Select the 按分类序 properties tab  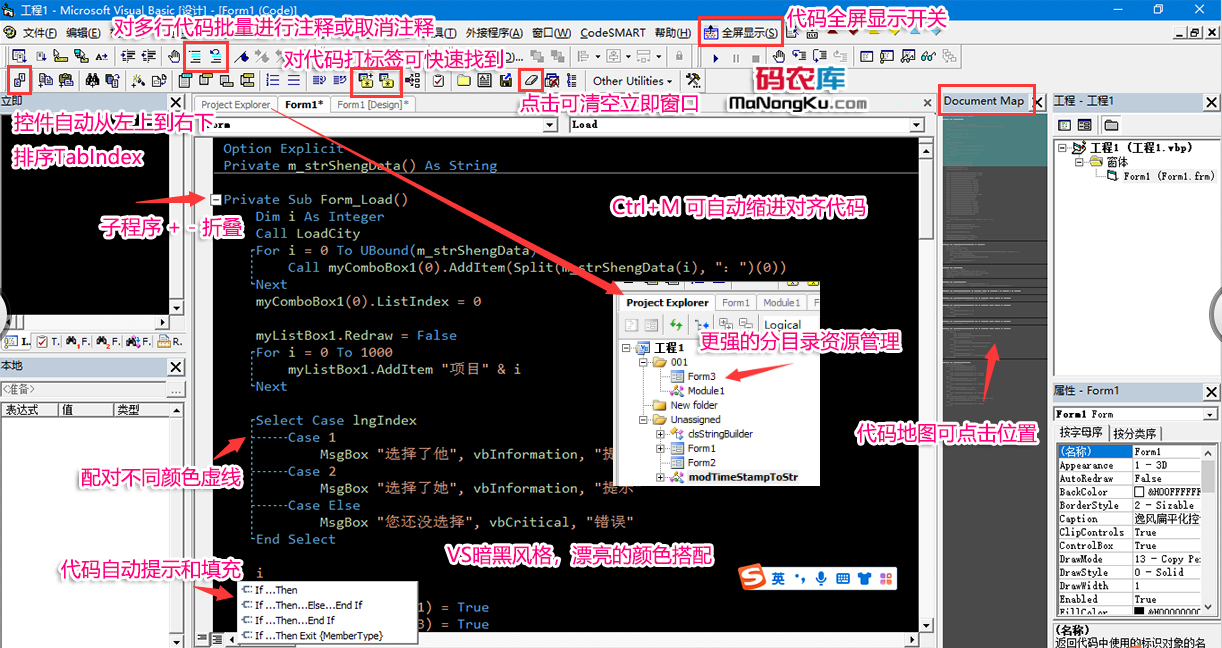[1135, 433]
